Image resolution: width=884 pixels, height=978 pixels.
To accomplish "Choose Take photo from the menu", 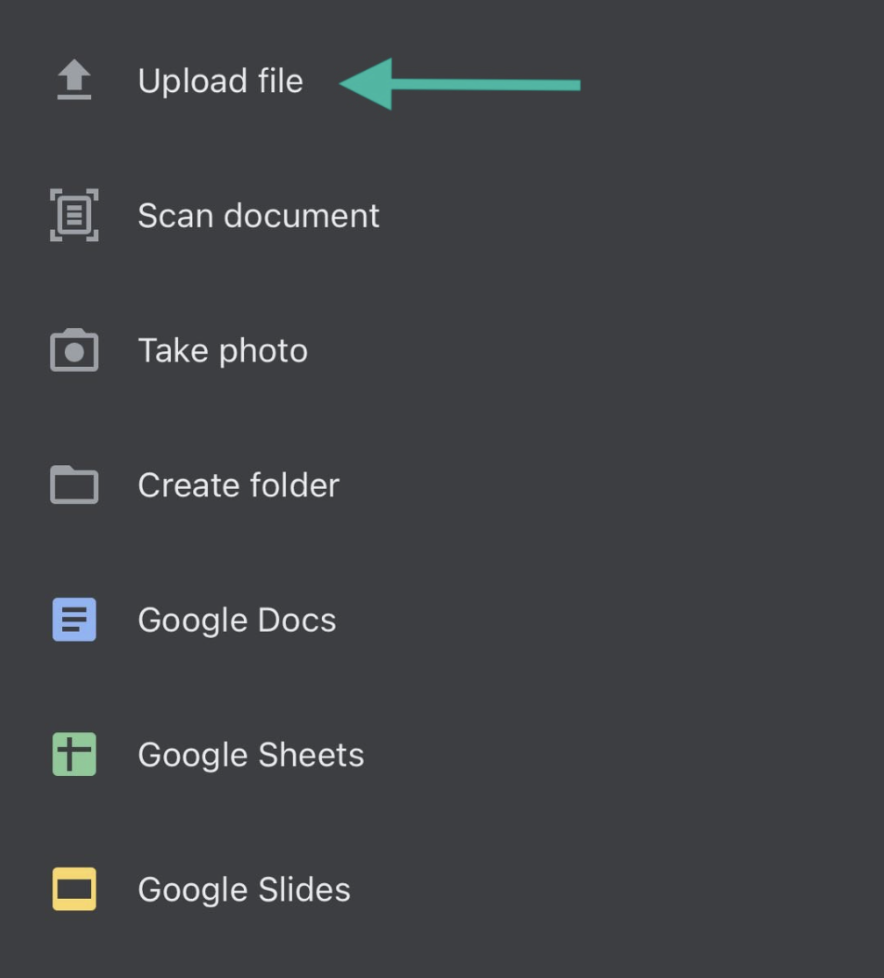I will [x=223, y=351].
